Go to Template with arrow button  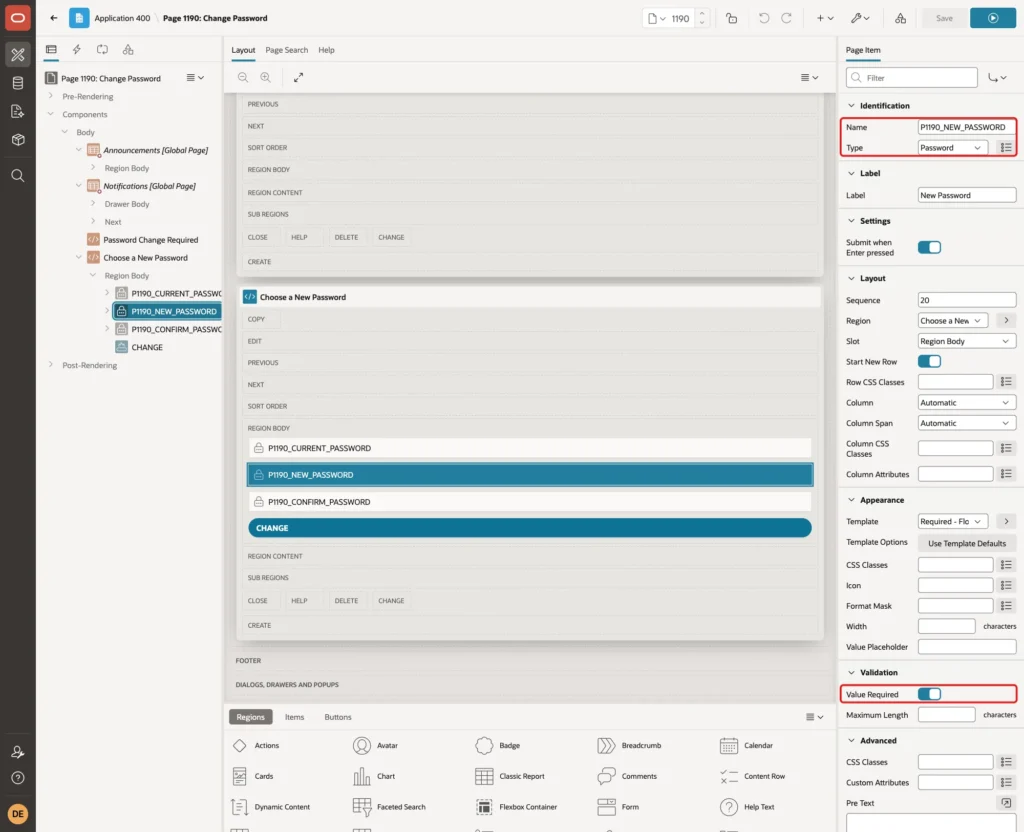click(x=1006, y=521)
